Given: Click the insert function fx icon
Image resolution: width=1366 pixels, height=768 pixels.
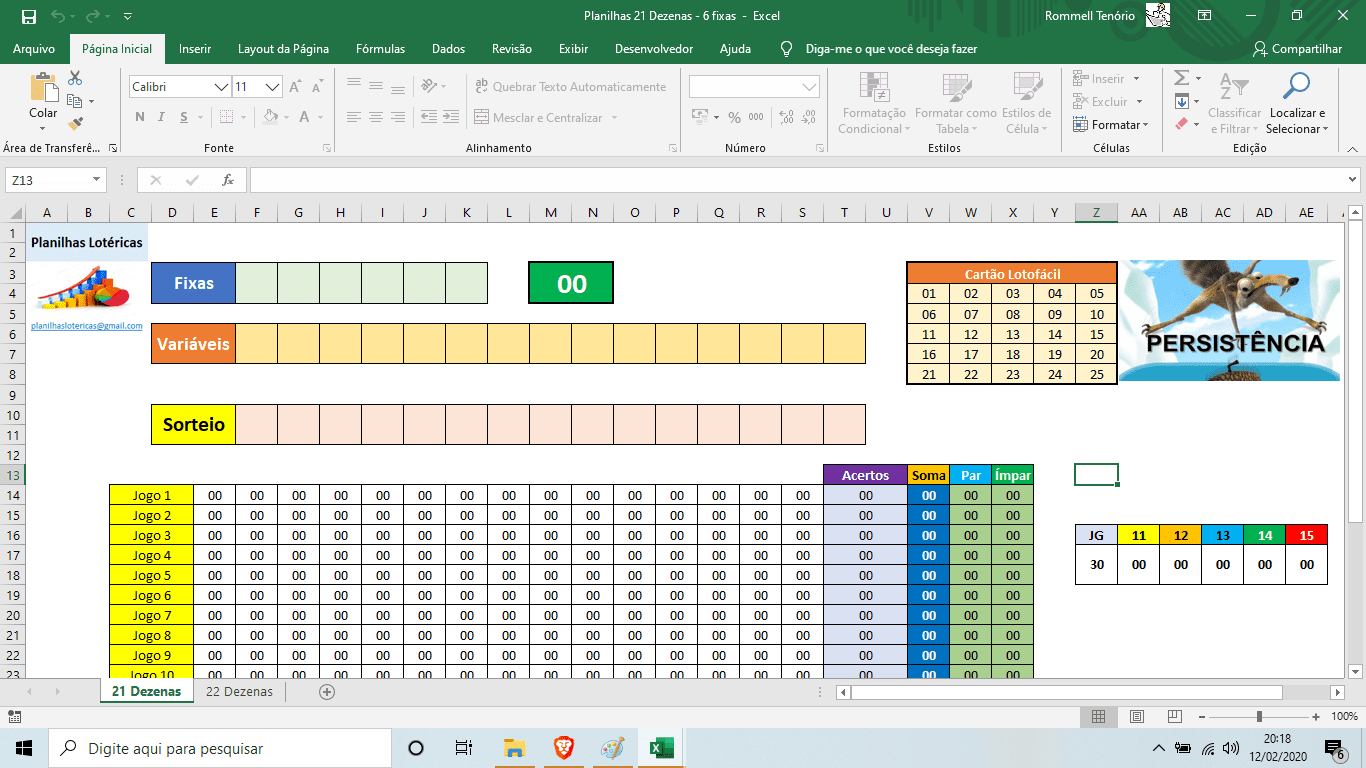Looking at the screenshot, I should (228, 180).
